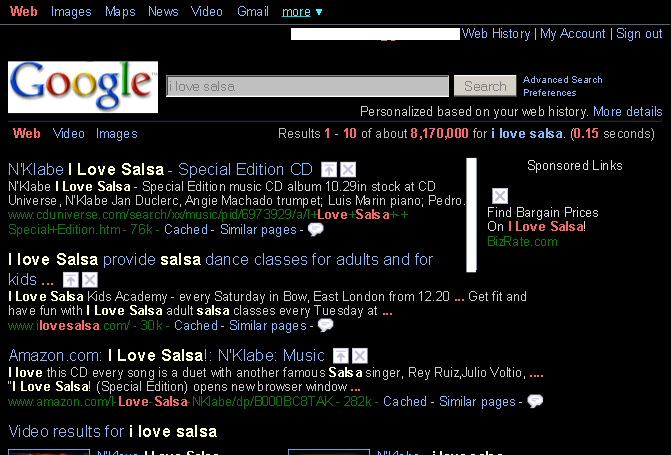Select the Web results tab below the logo

27,134
